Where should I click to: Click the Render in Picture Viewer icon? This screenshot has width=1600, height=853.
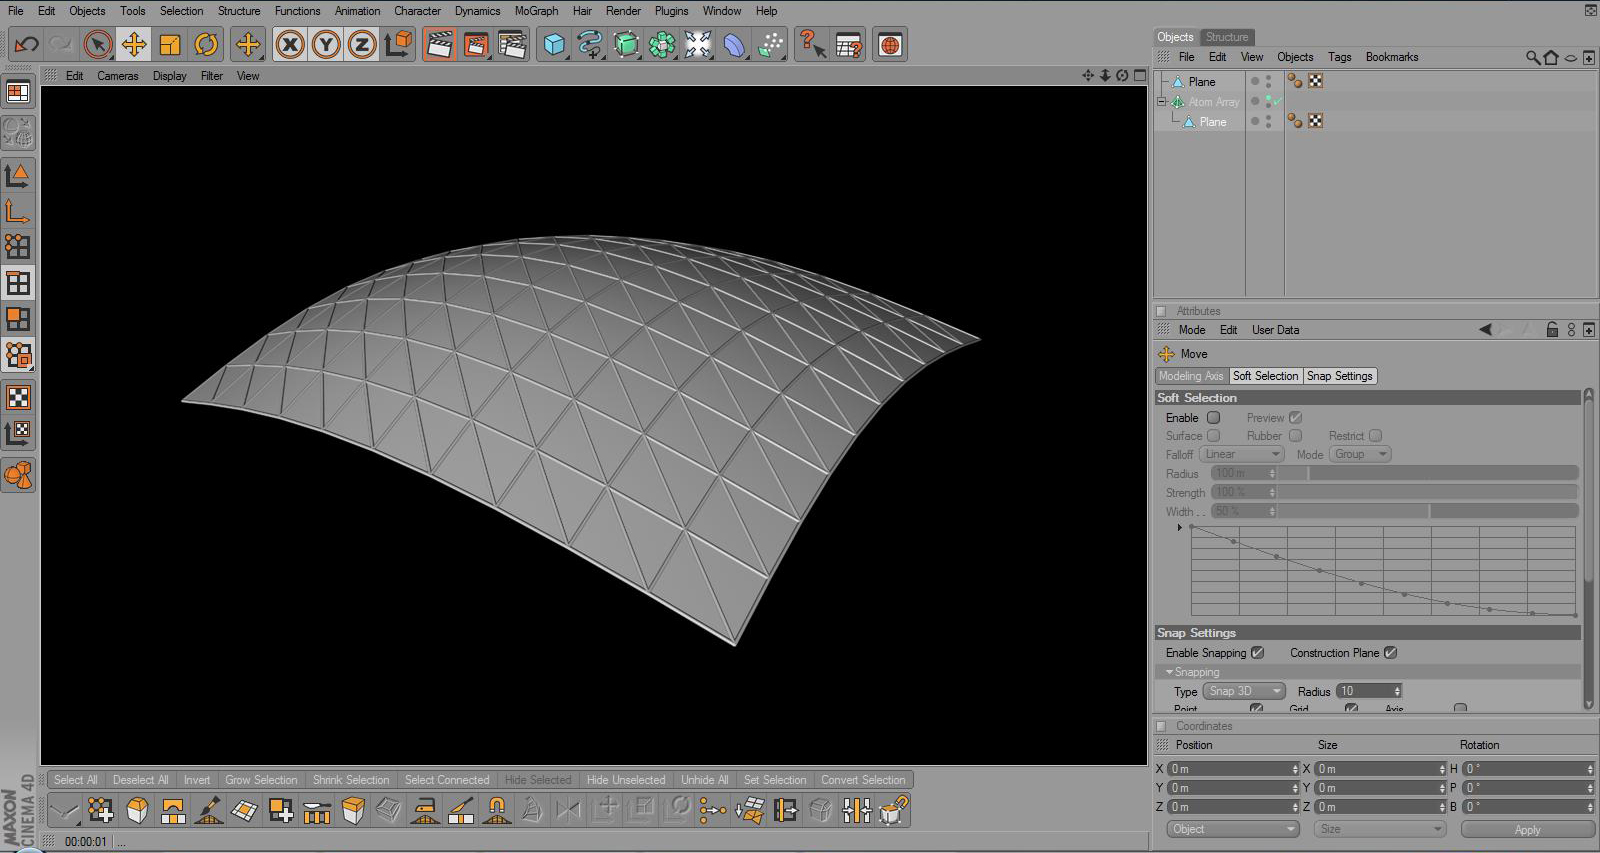click(x=476, y=44)
